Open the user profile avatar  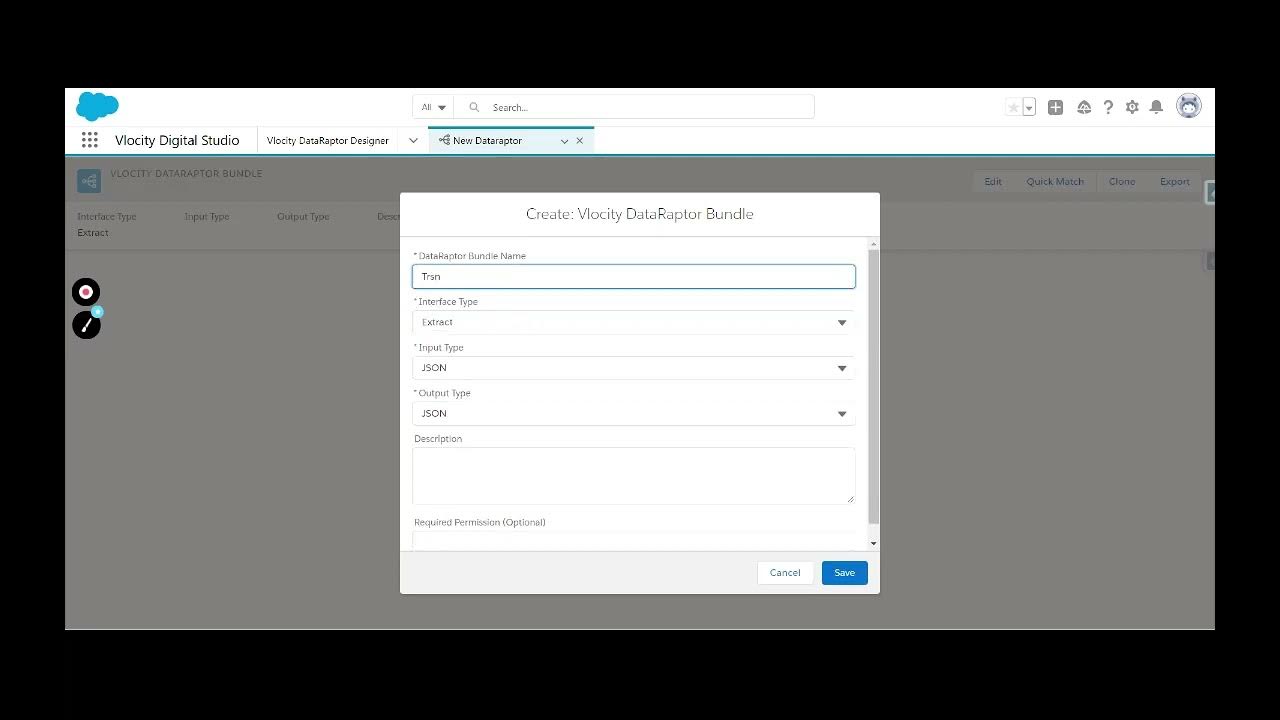tap(1189, 106)
